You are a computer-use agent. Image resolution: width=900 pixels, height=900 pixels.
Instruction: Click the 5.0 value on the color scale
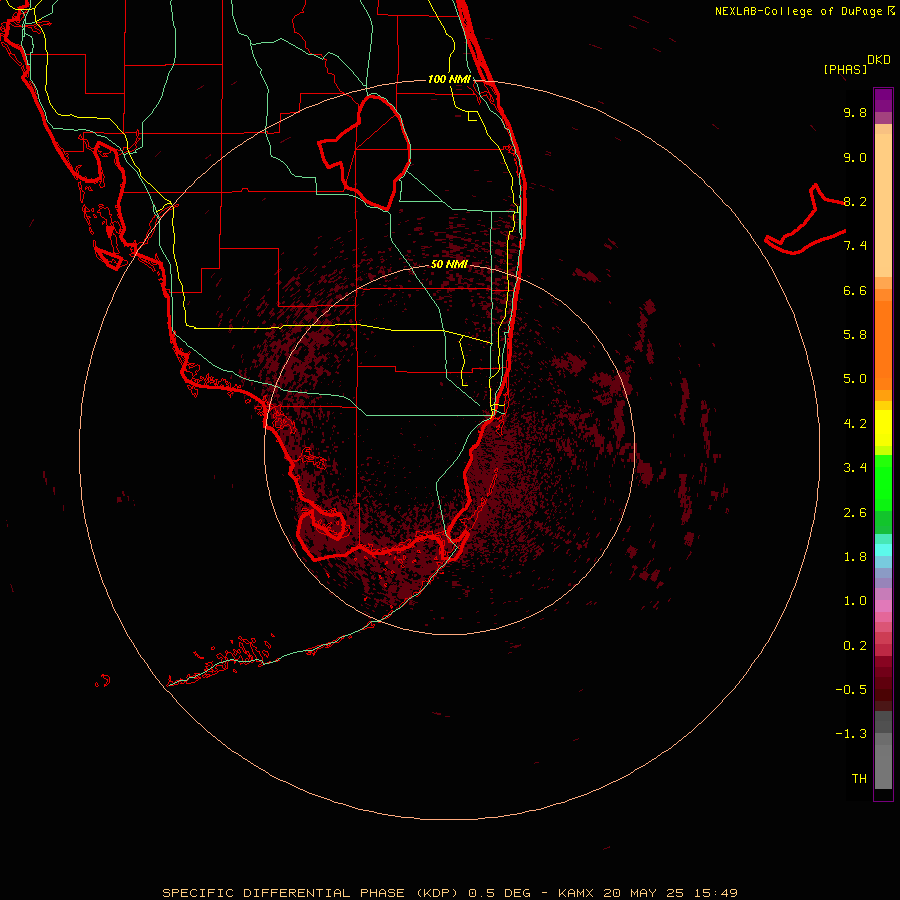click(x=855, y=379)
